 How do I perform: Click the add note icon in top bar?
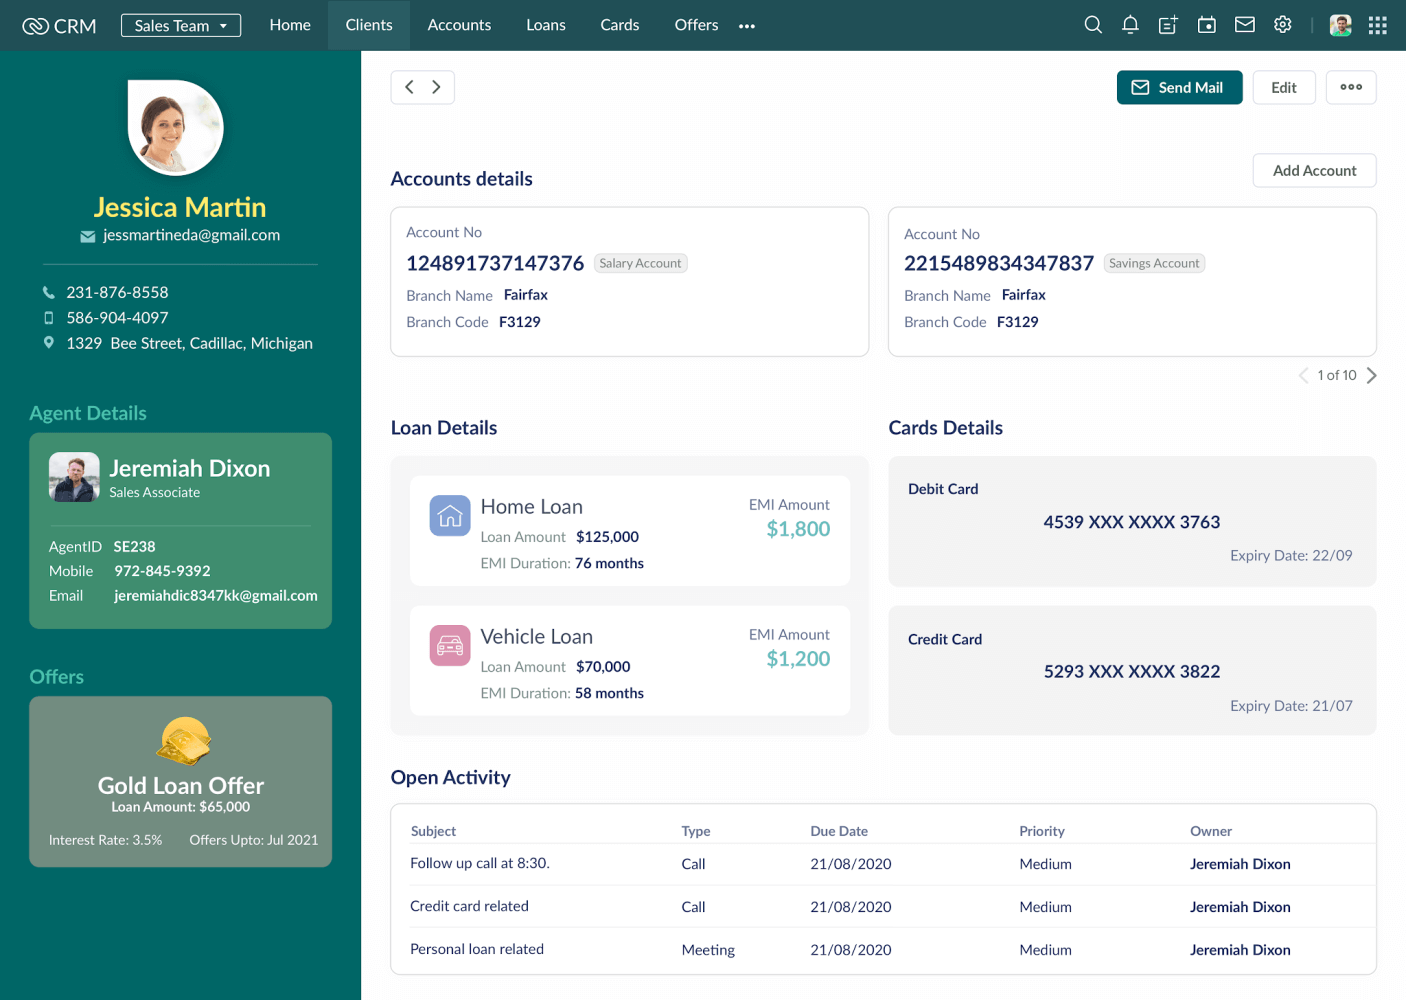coord(1168,25)
